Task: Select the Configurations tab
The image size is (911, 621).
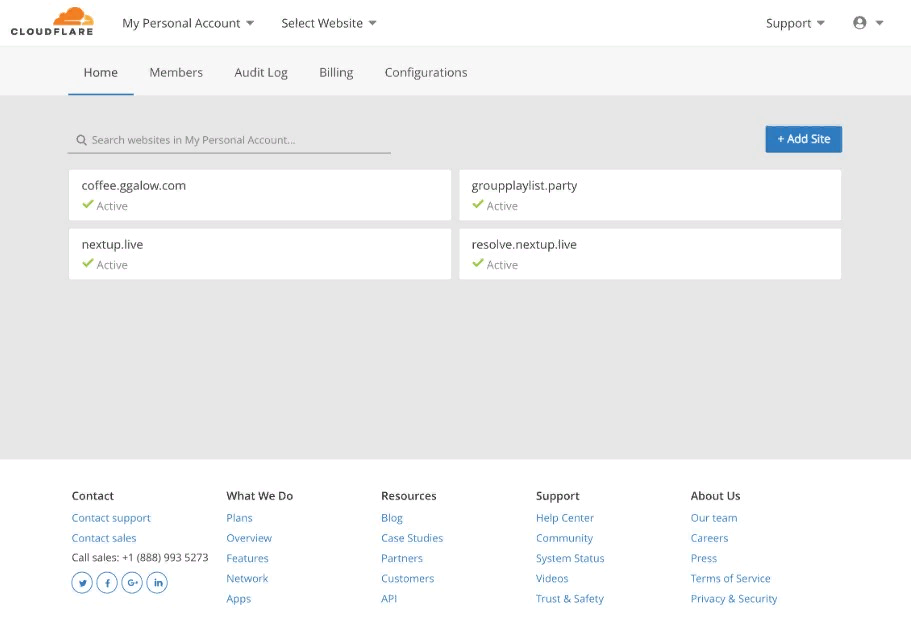Action: tap(426, 72)
